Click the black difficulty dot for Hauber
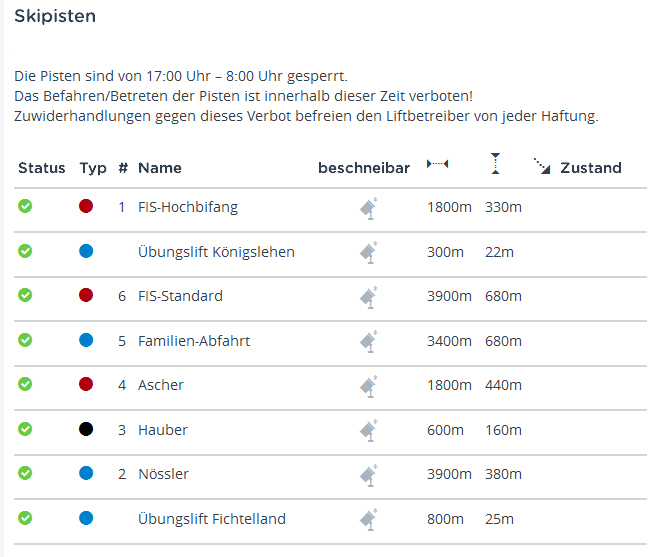 (x=86, y=430)
